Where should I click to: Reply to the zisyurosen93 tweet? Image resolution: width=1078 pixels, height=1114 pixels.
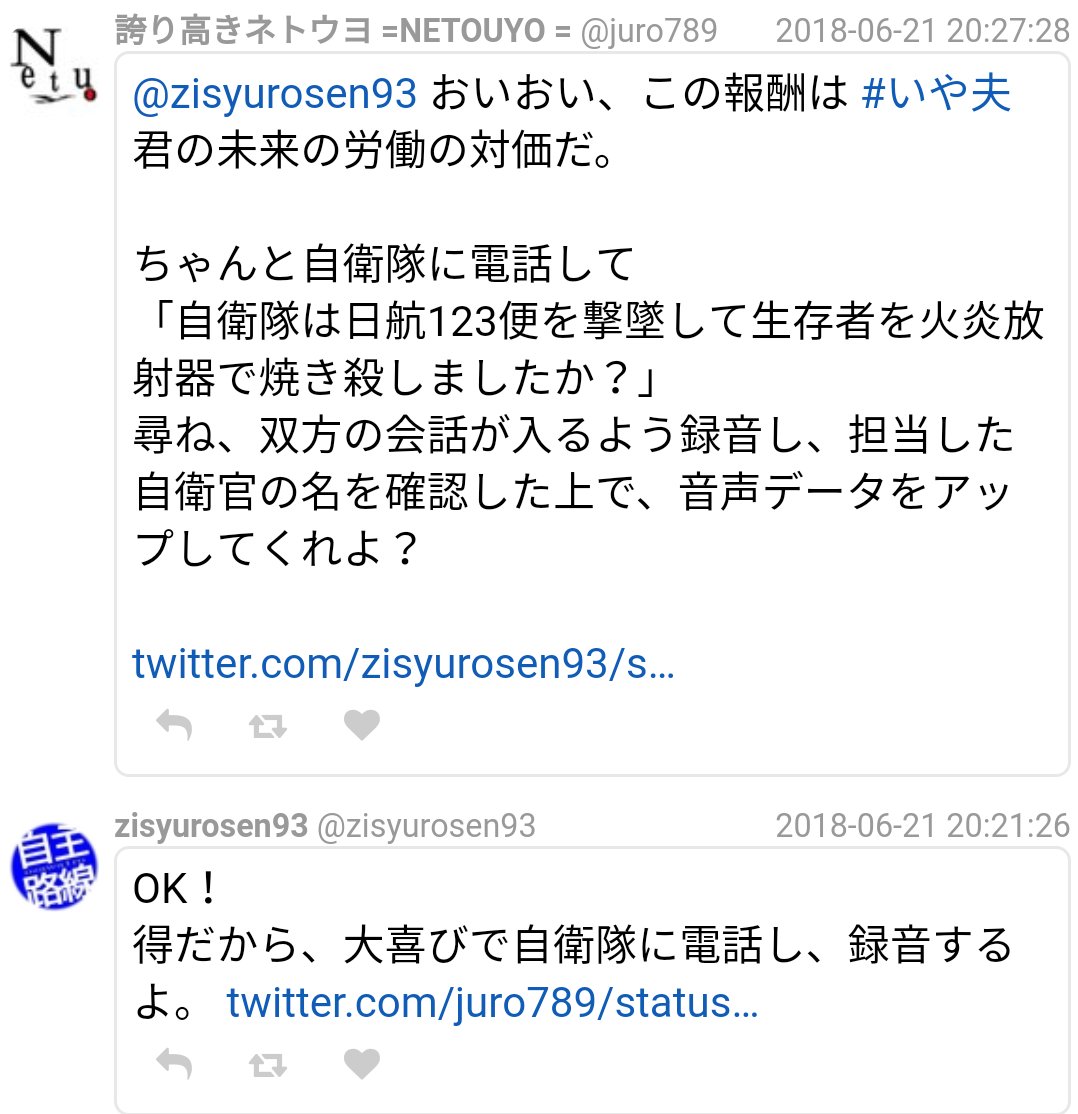point(174,1064)
